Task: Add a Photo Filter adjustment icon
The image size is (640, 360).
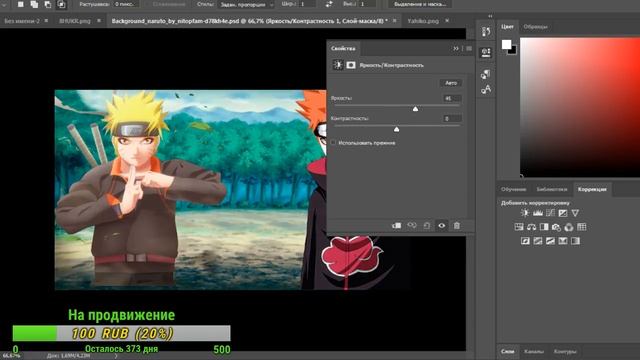Action: click(556, 227)
